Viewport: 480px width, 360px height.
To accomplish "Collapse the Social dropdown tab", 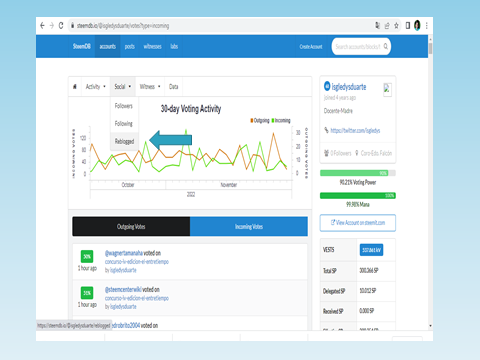I will [123, 87].
